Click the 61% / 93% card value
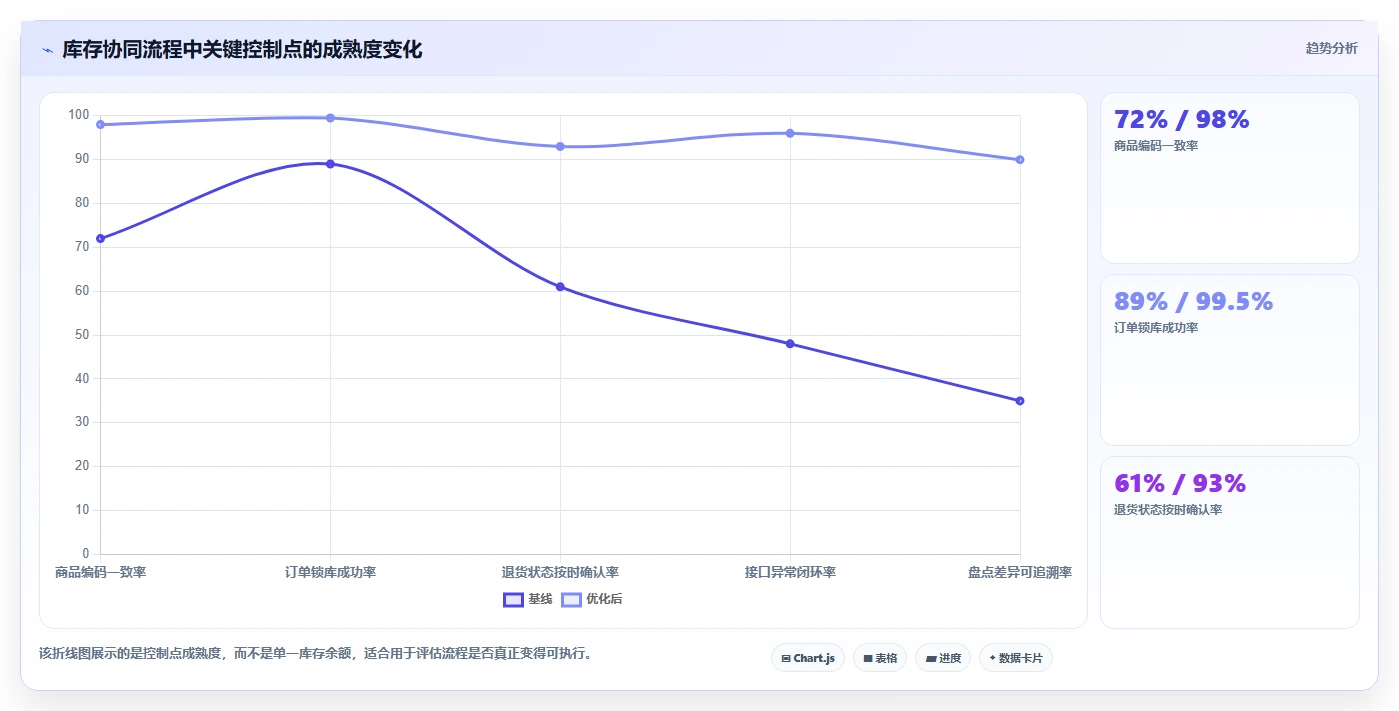 pos(1180,484)
